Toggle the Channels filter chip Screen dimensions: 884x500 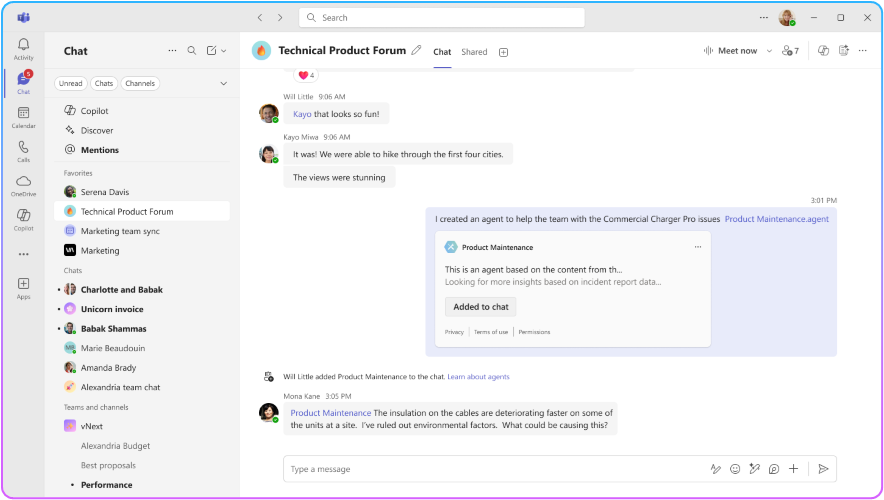tap(140, 83)
